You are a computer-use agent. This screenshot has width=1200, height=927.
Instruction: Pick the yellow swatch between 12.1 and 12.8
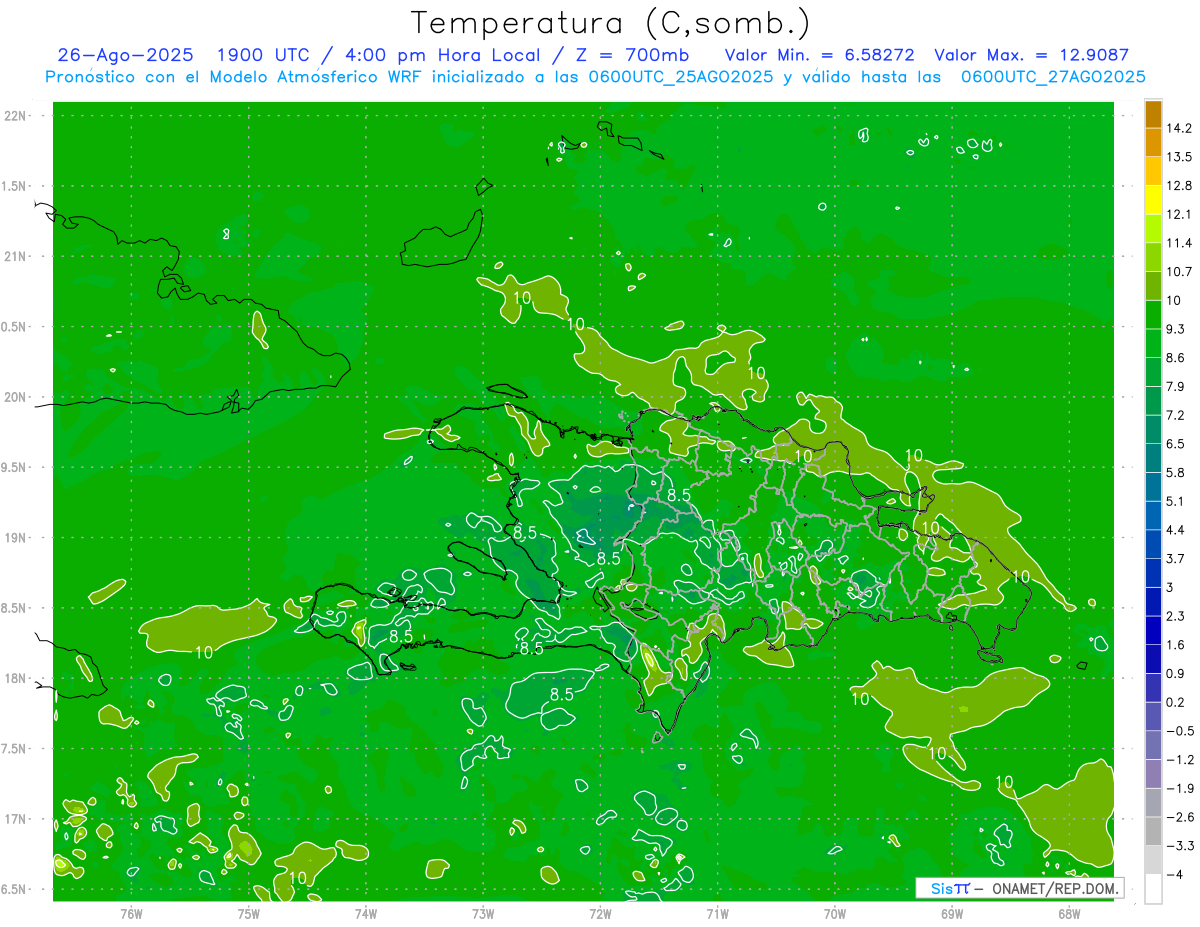click(1153, 200)
